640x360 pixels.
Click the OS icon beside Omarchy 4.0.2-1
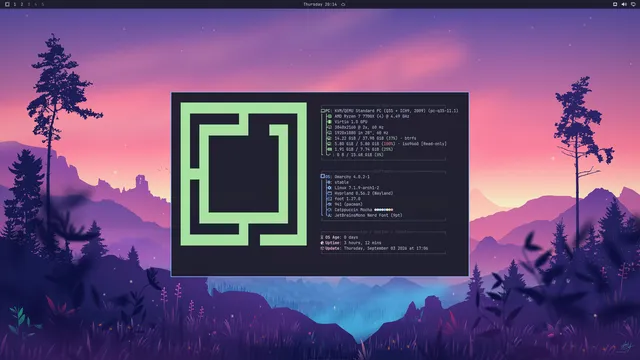[x=323, y=176]
